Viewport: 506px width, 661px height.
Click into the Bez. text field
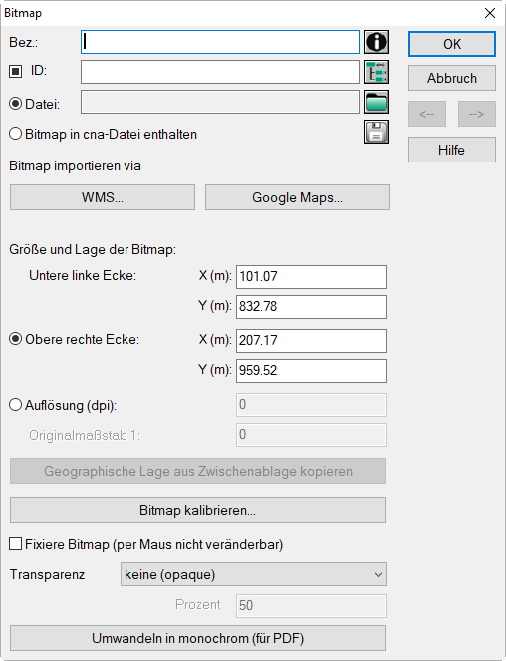tap(220, 42)
